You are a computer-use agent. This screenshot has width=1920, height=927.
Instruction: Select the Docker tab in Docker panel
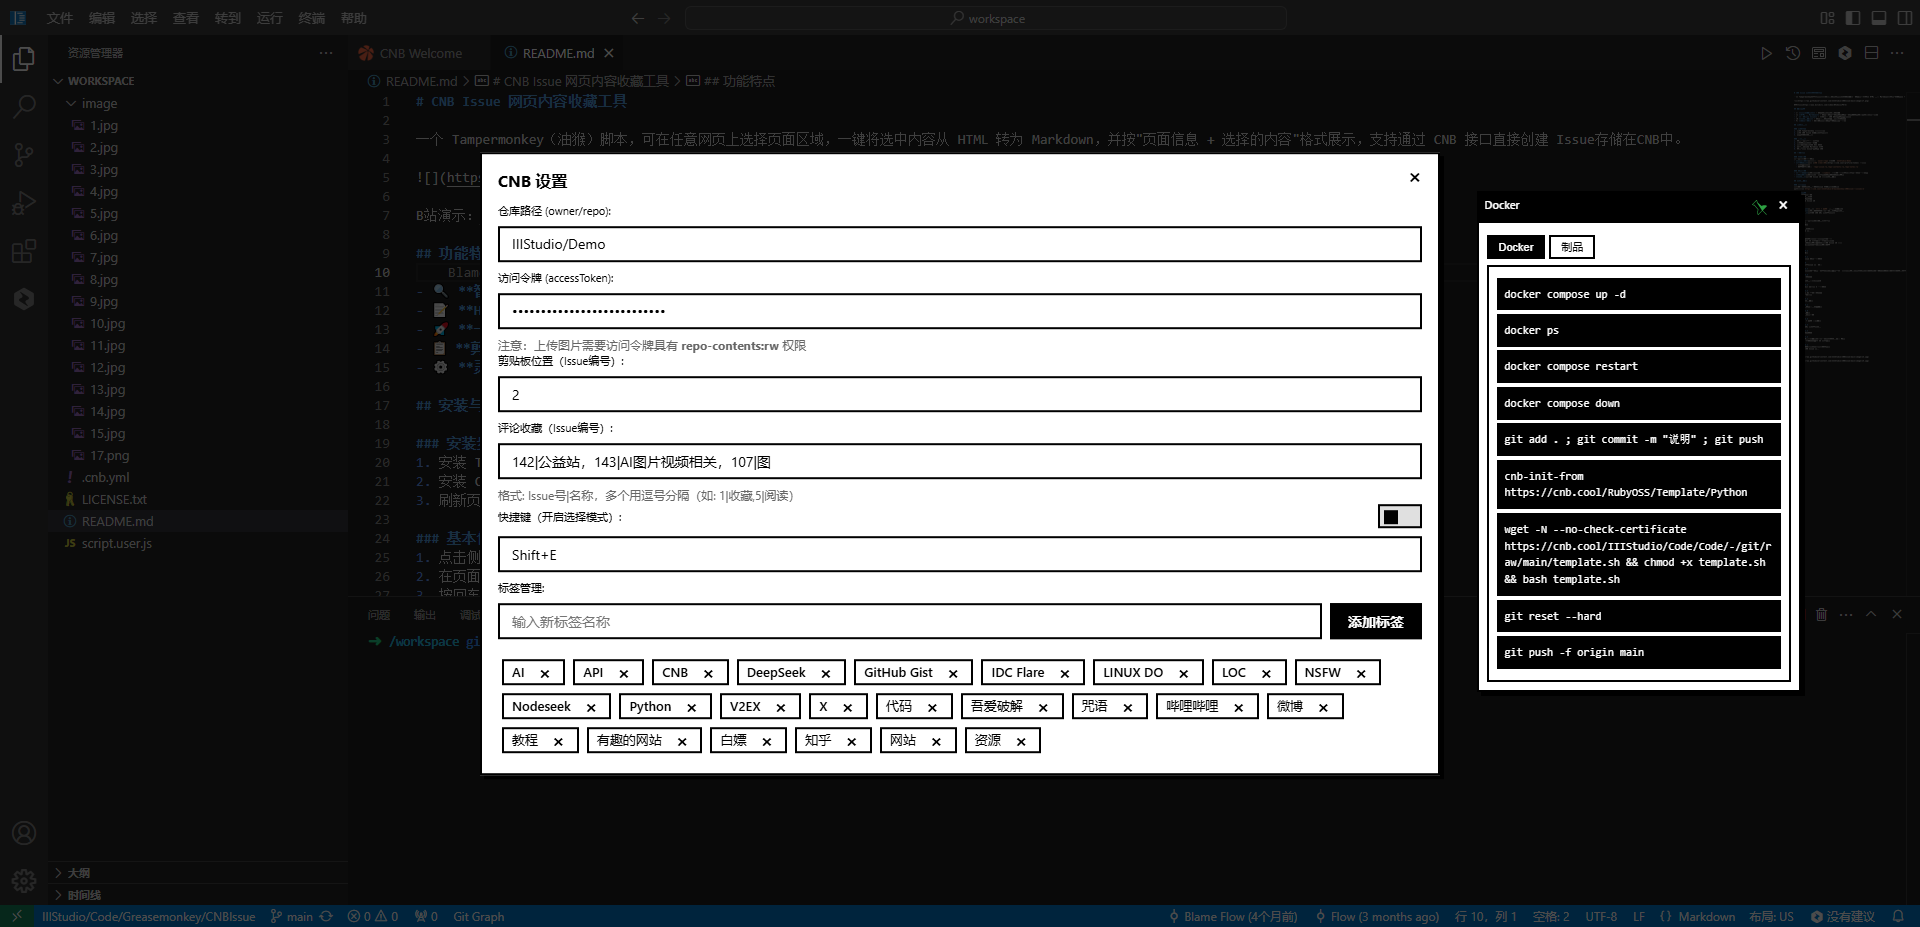pyautogui.click(x=1515, y=247)
